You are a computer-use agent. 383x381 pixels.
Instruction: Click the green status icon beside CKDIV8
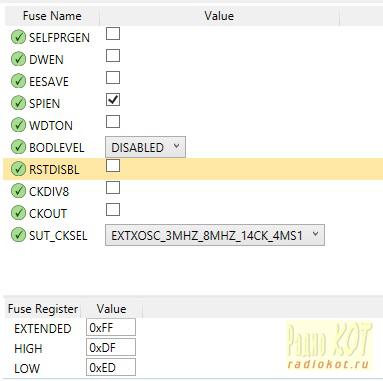[18, 191]
